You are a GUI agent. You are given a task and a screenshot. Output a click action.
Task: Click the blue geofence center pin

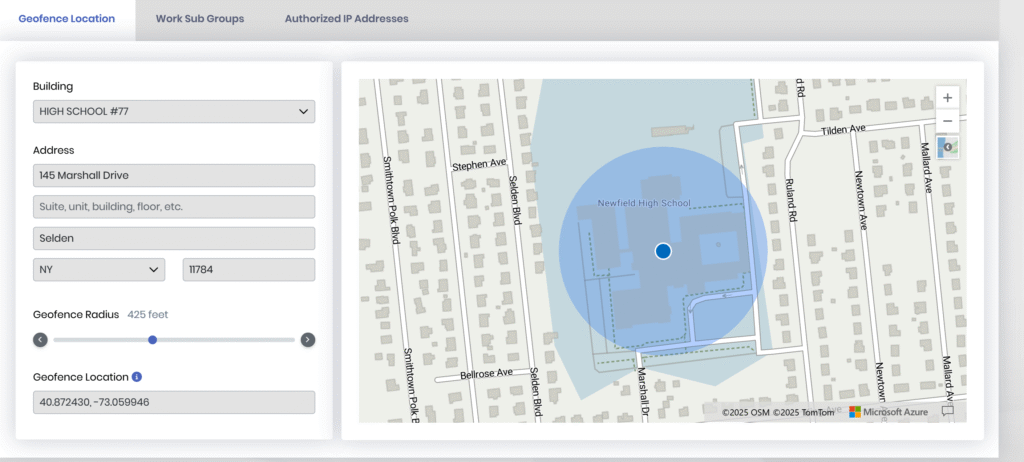[x=662, y=251]
